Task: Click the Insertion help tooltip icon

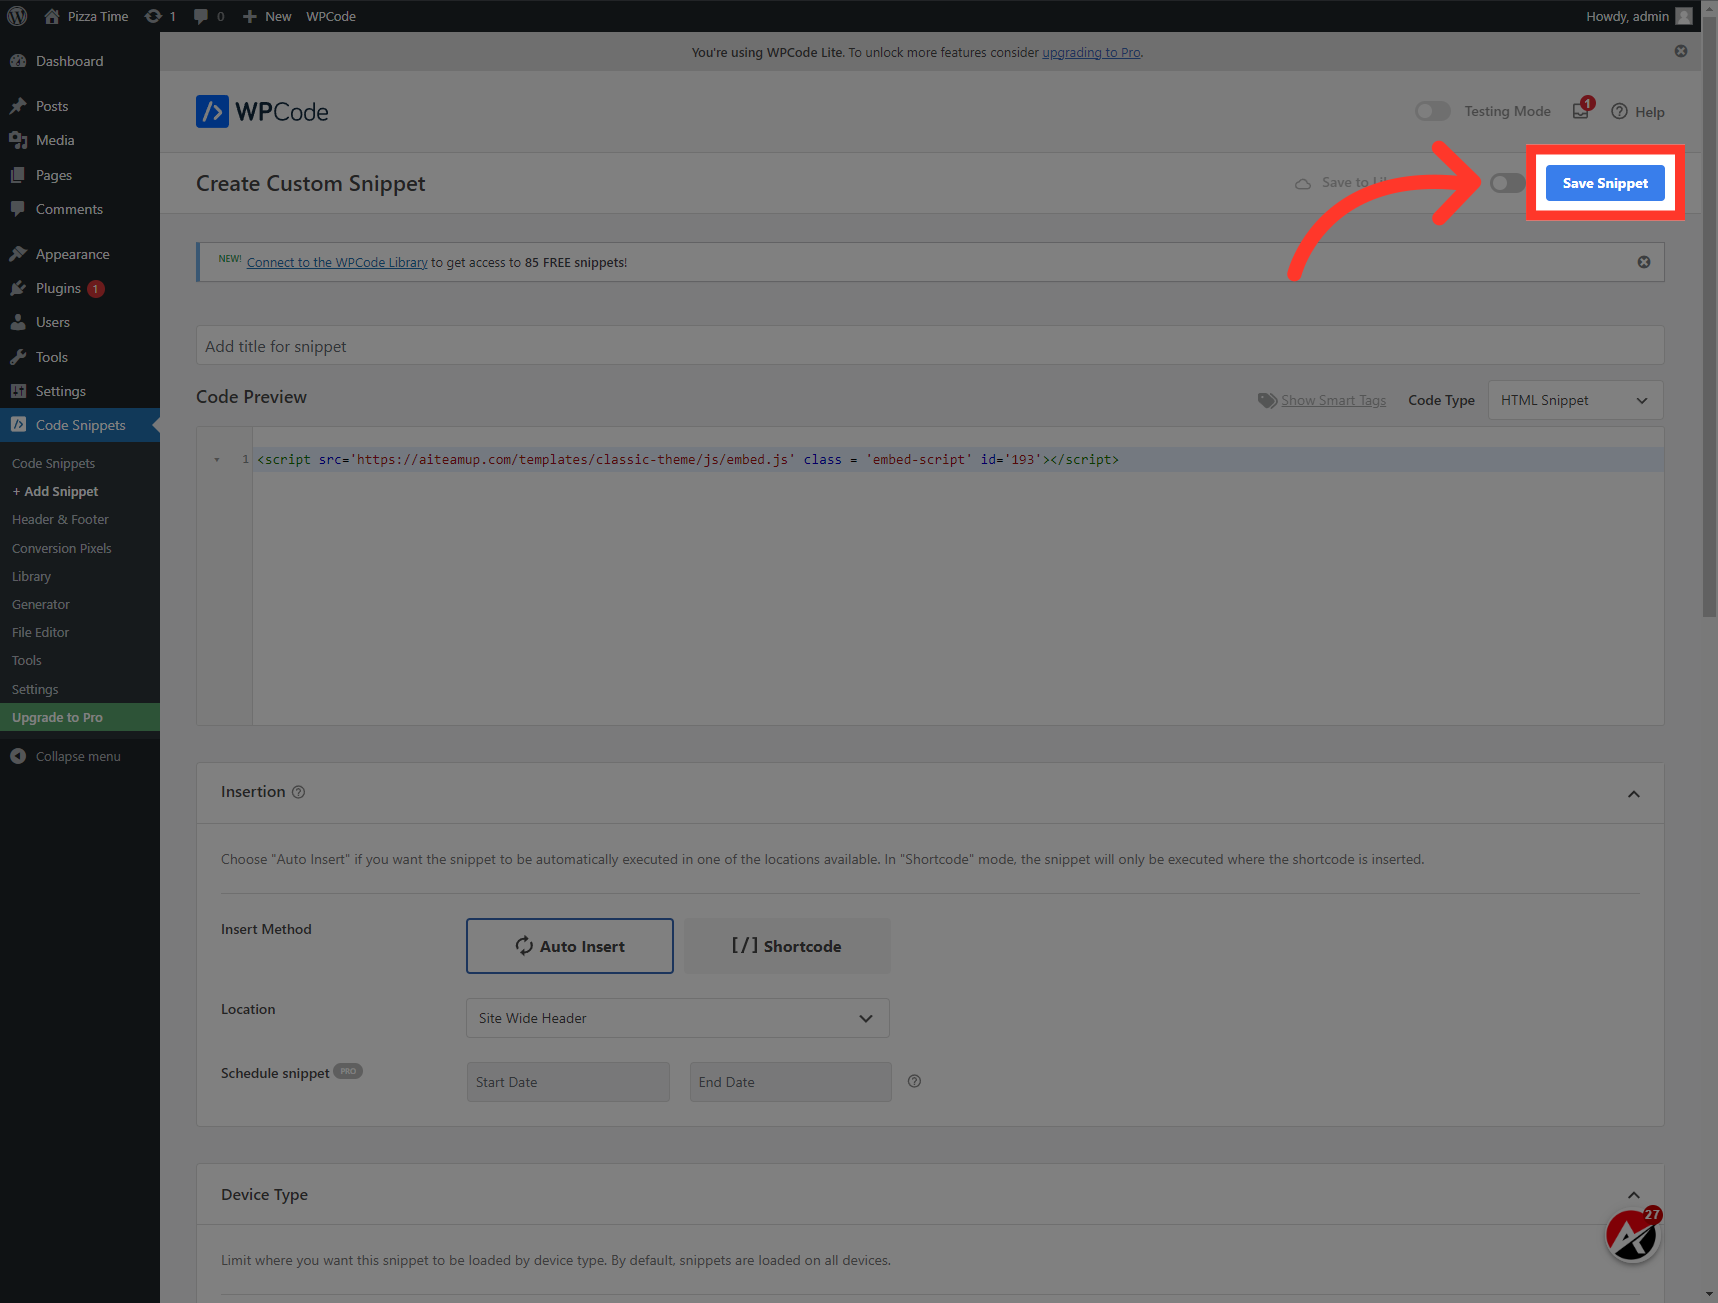Action: (298, 792)
